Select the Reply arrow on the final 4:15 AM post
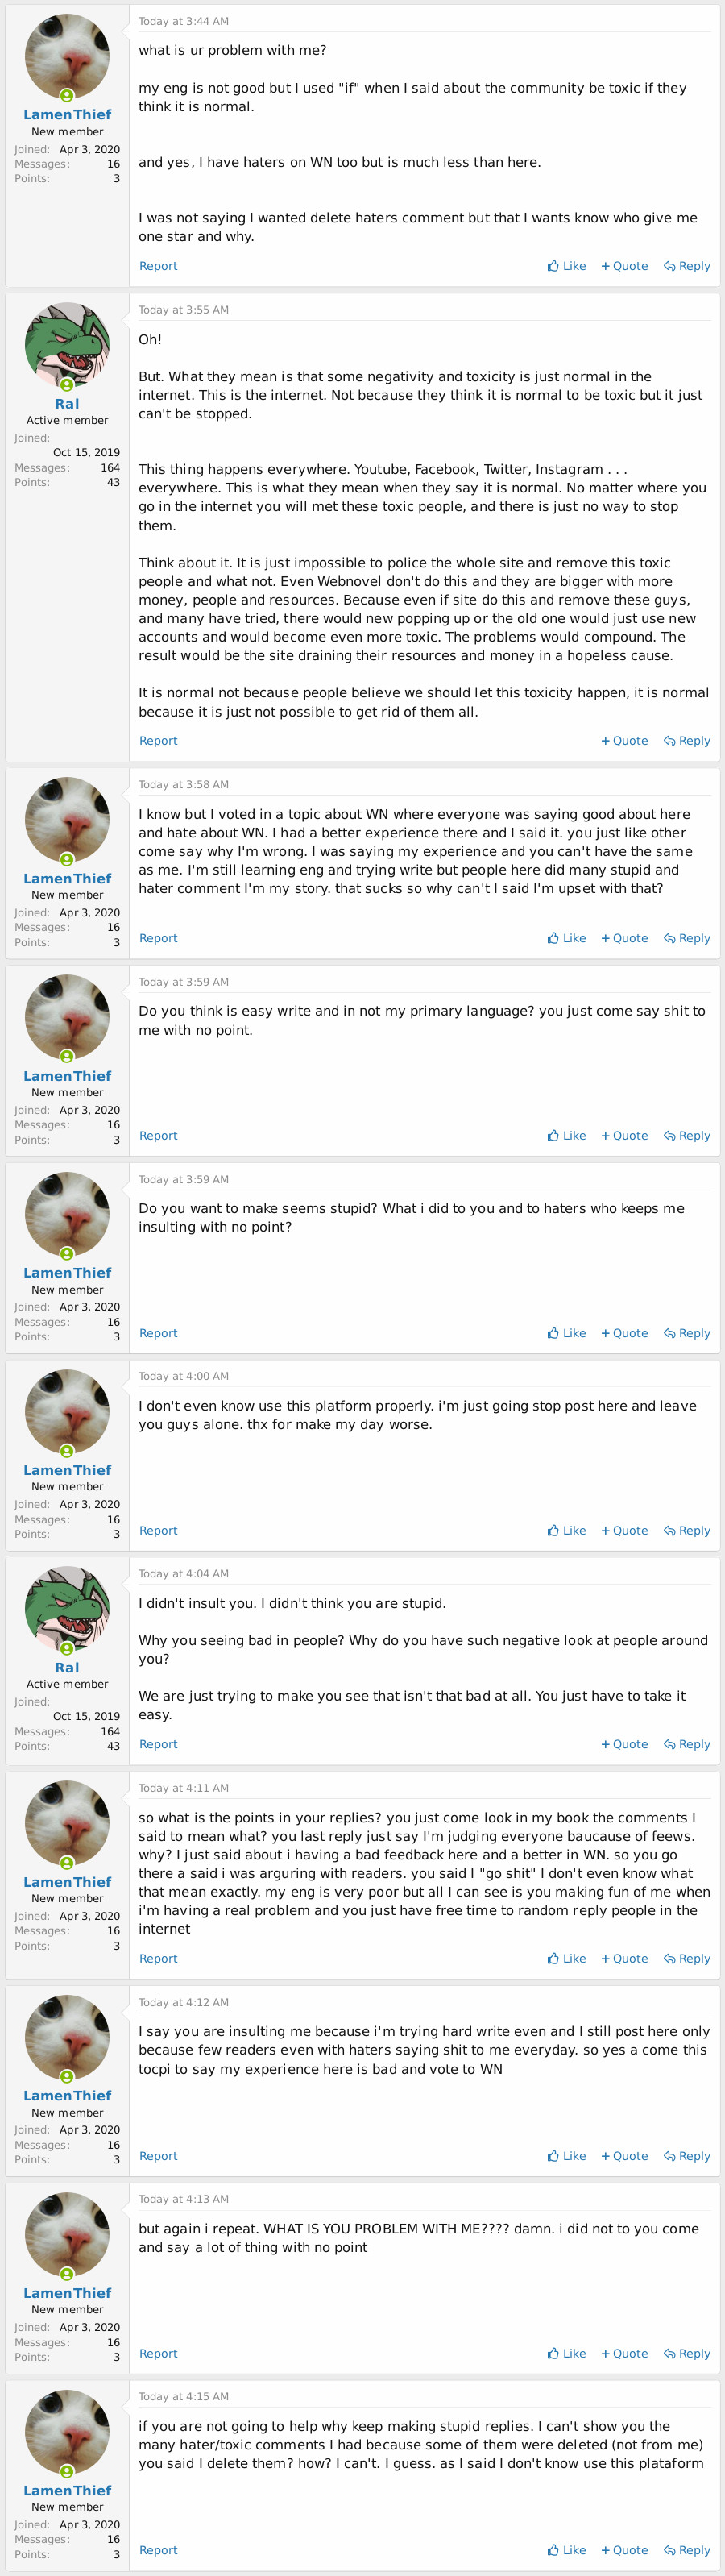This screenshot has width=725, height=2576. click(x=669, y=2549)
